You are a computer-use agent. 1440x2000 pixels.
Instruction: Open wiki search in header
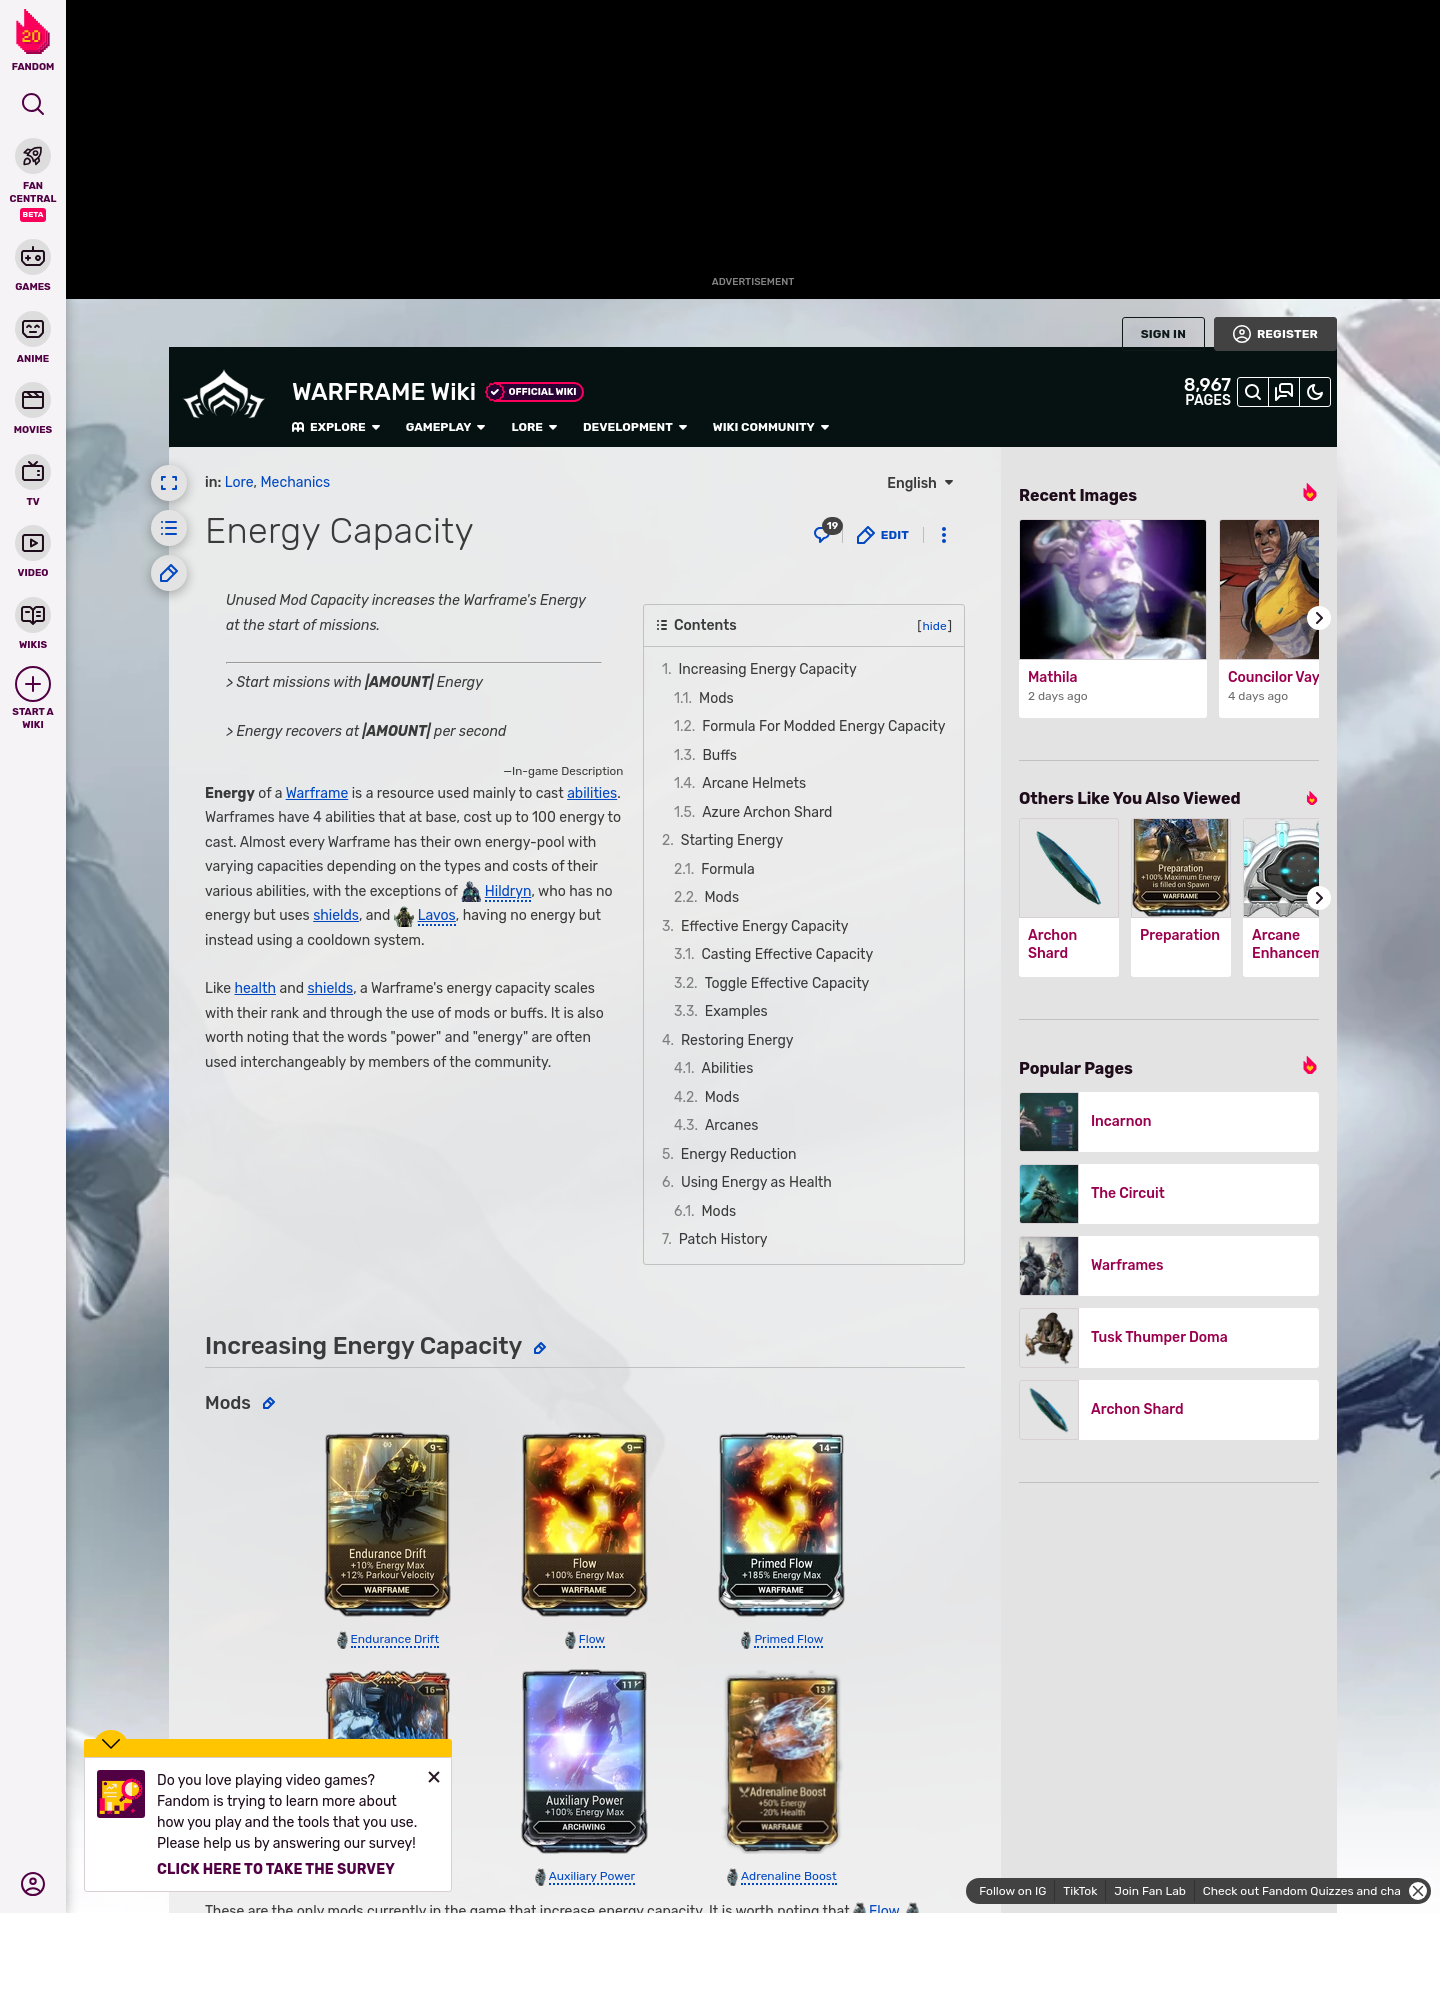coord(1252,392)
